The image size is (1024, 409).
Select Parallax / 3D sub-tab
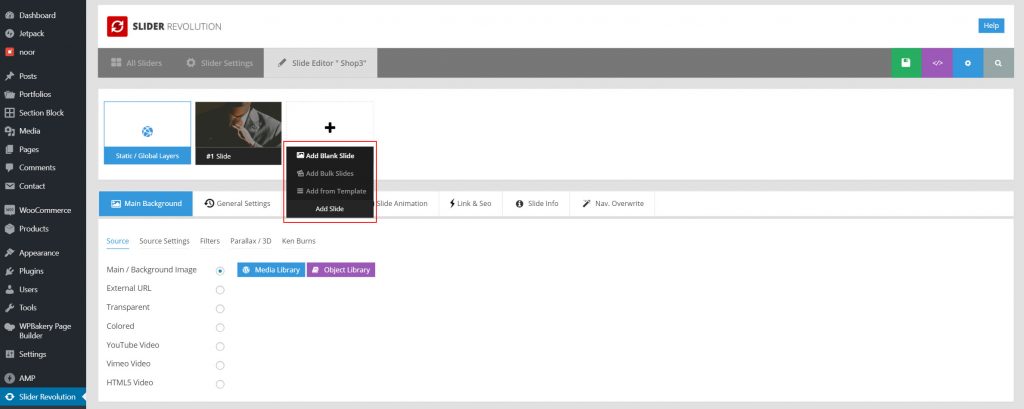(251, 241)
